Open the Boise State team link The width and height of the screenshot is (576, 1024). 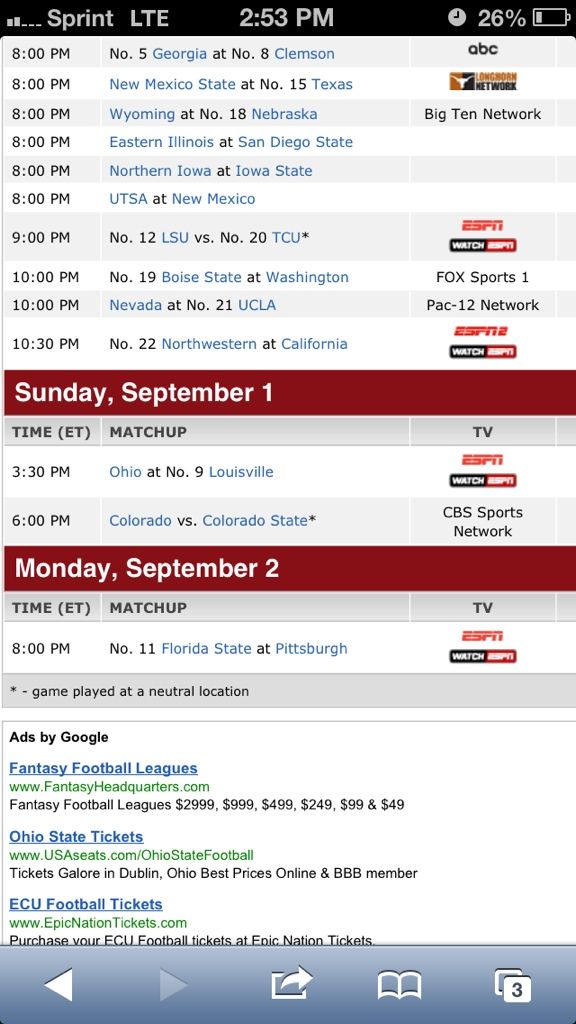click(201, 277)
